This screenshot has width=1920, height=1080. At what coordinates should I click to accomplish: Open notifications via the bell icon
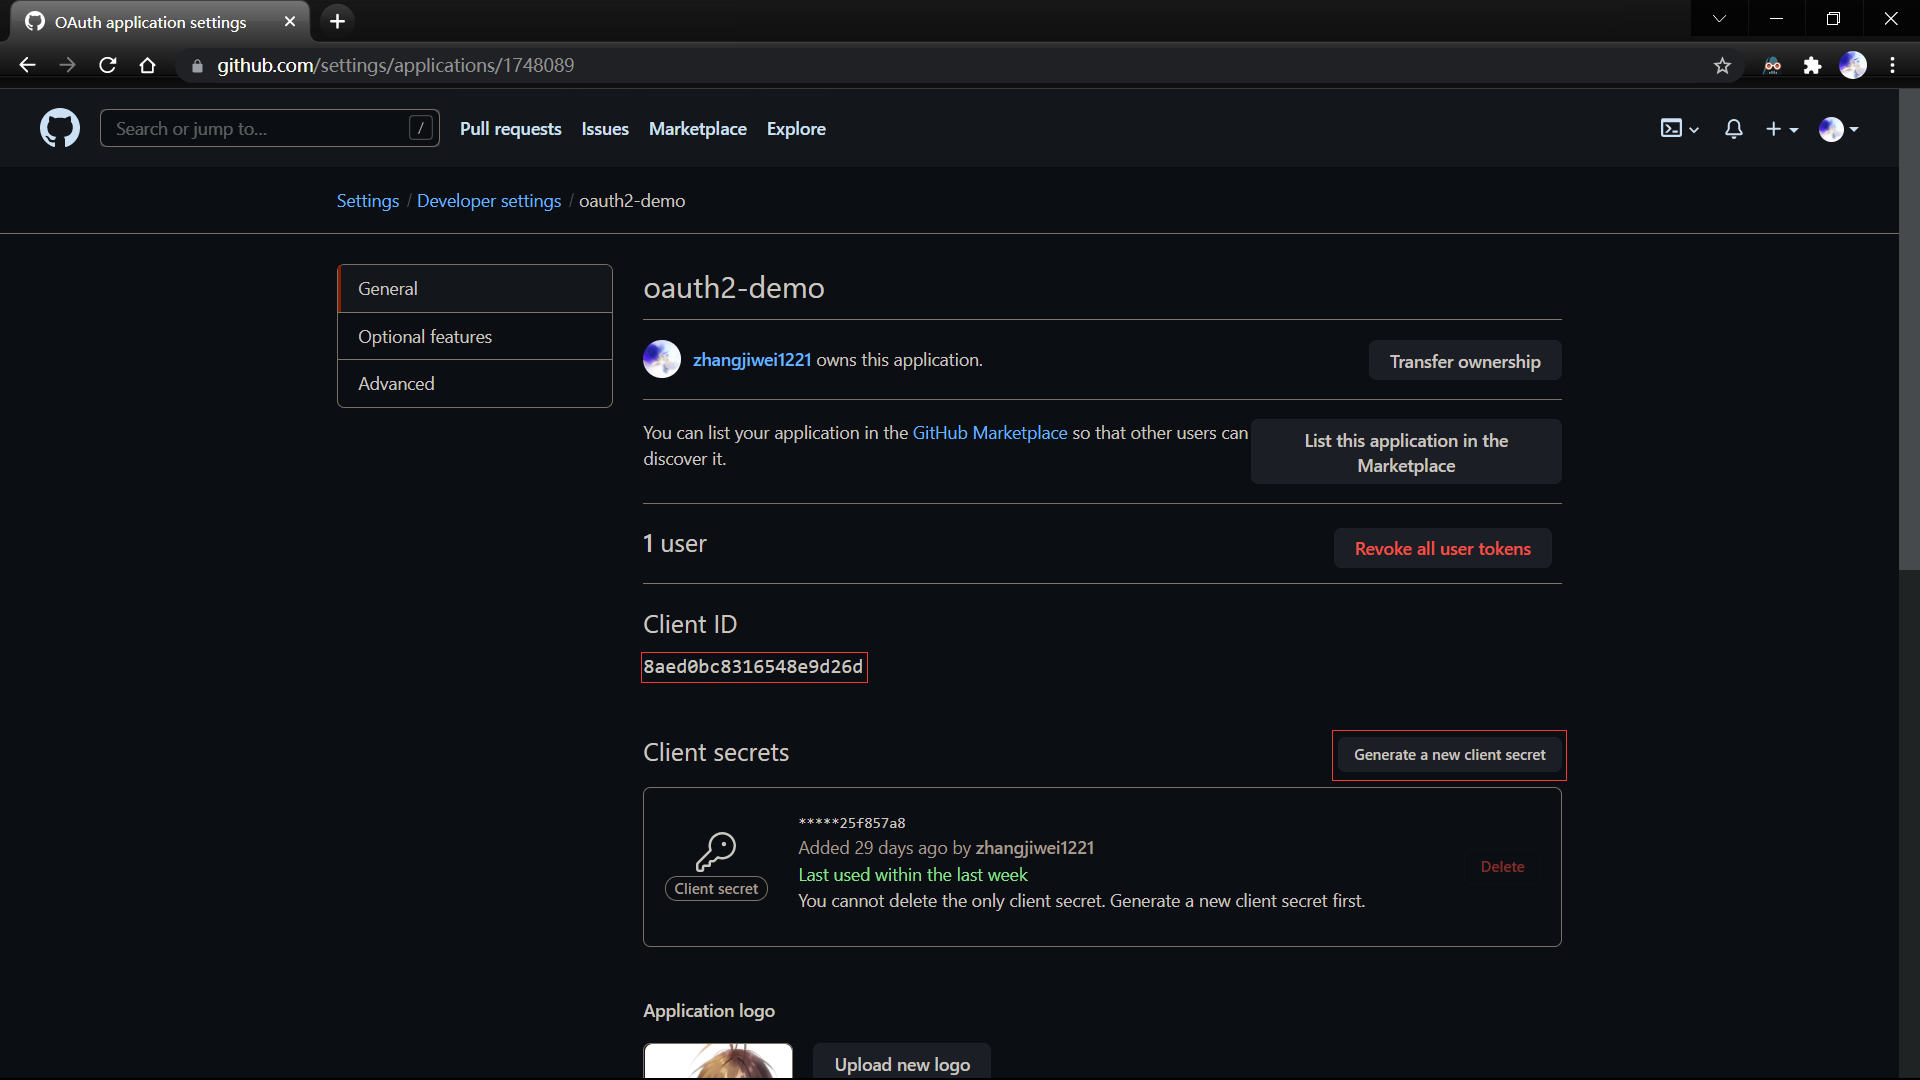click(x=1733, y=128)
